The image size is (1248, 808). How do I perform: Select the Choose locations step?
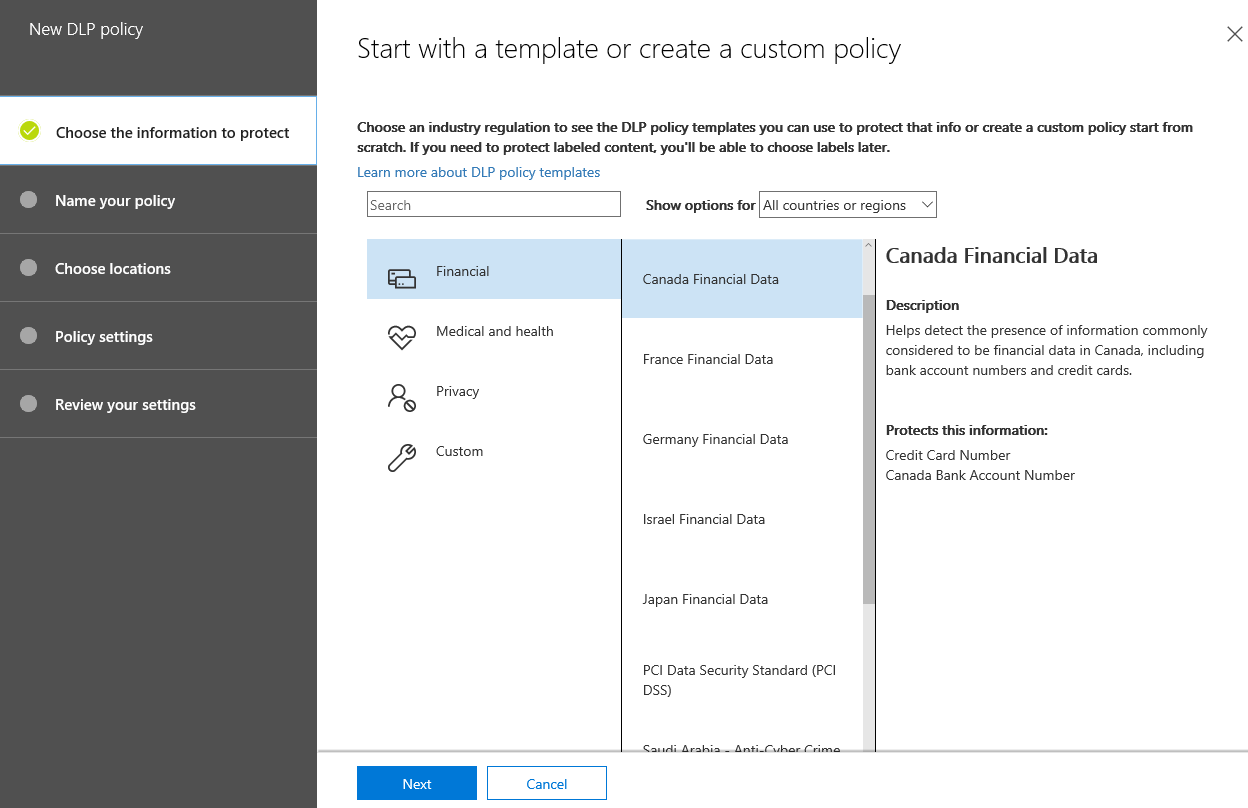coord(112,268)
